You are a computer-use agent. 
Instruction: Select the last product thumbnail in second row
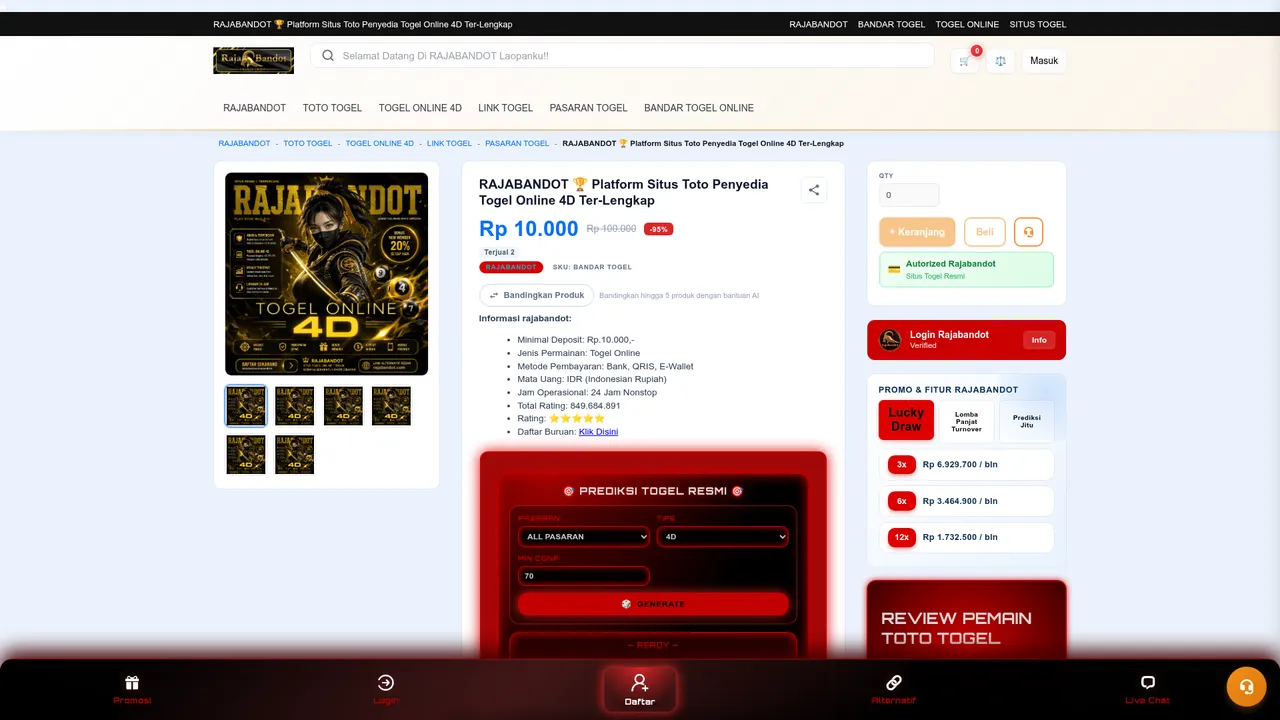click(294, 454)
